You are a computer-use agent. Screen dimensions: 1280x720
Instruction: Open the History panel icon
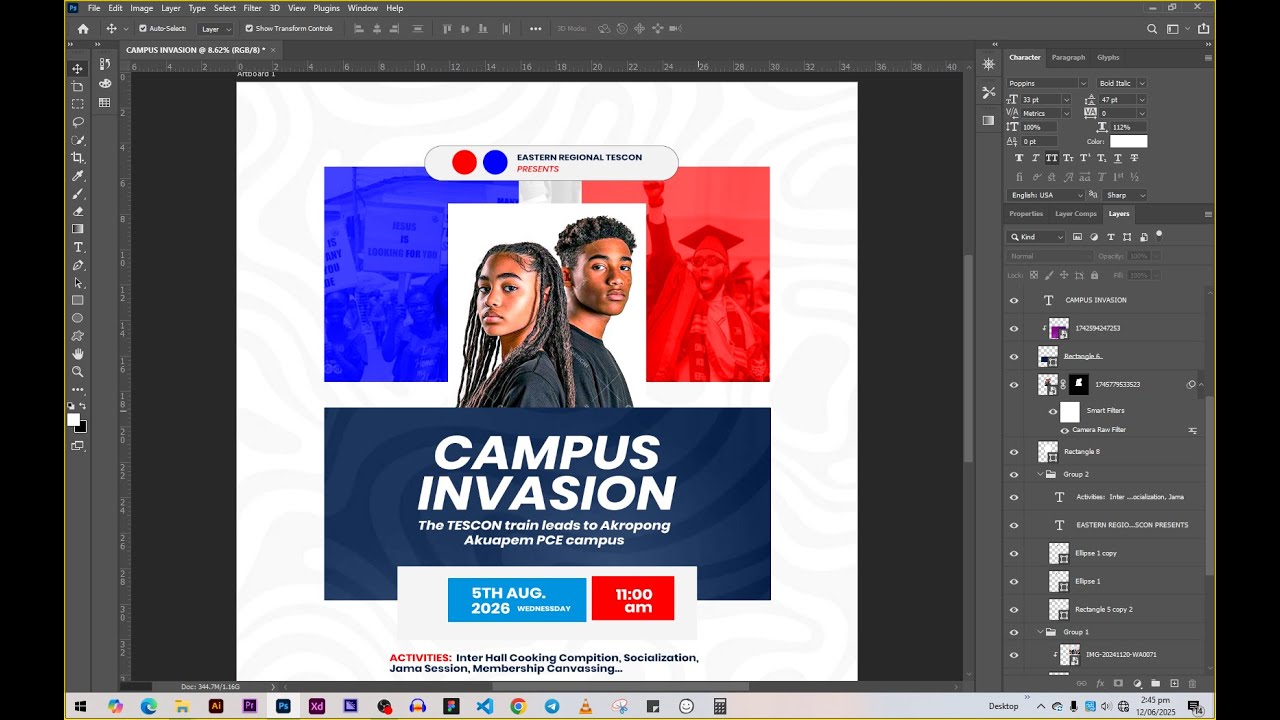pyautogui.click(x=105, y=64)
